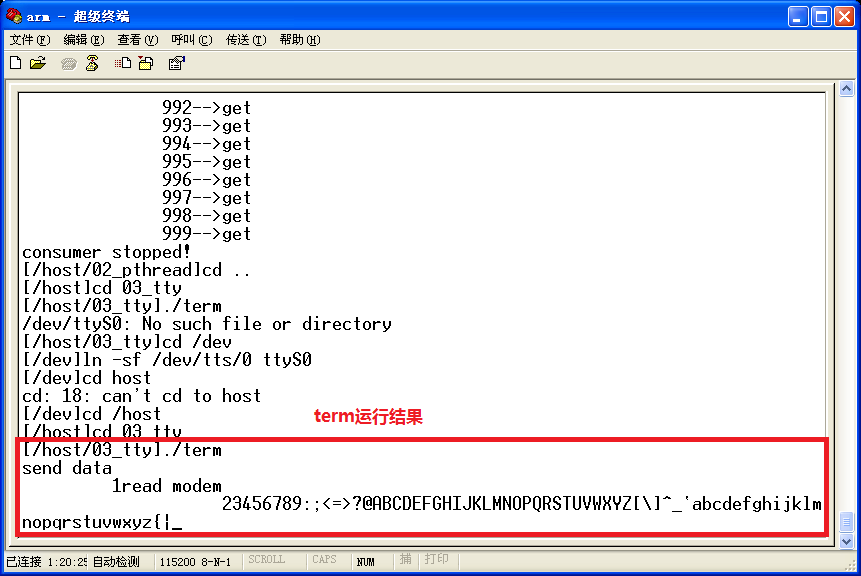The width and height of the screenshot is (861, 576).
Task: Open the 呼叫(C) menu
Action: pos(192,40)
